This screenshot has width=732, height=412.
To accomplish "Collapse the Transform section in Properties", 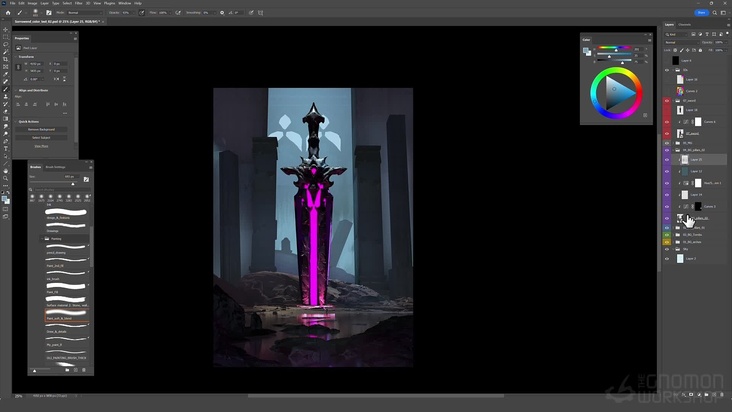I will [16, 56].
